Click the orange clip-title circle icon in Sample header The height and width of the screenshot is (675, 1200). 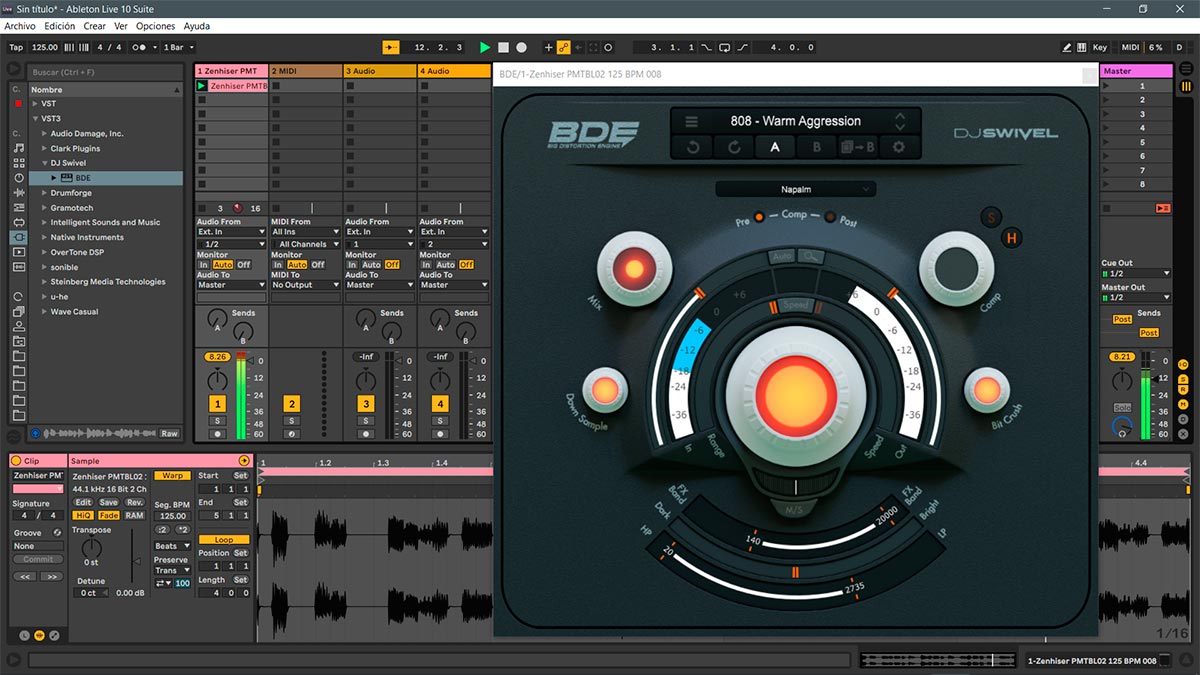pos(243,460)
